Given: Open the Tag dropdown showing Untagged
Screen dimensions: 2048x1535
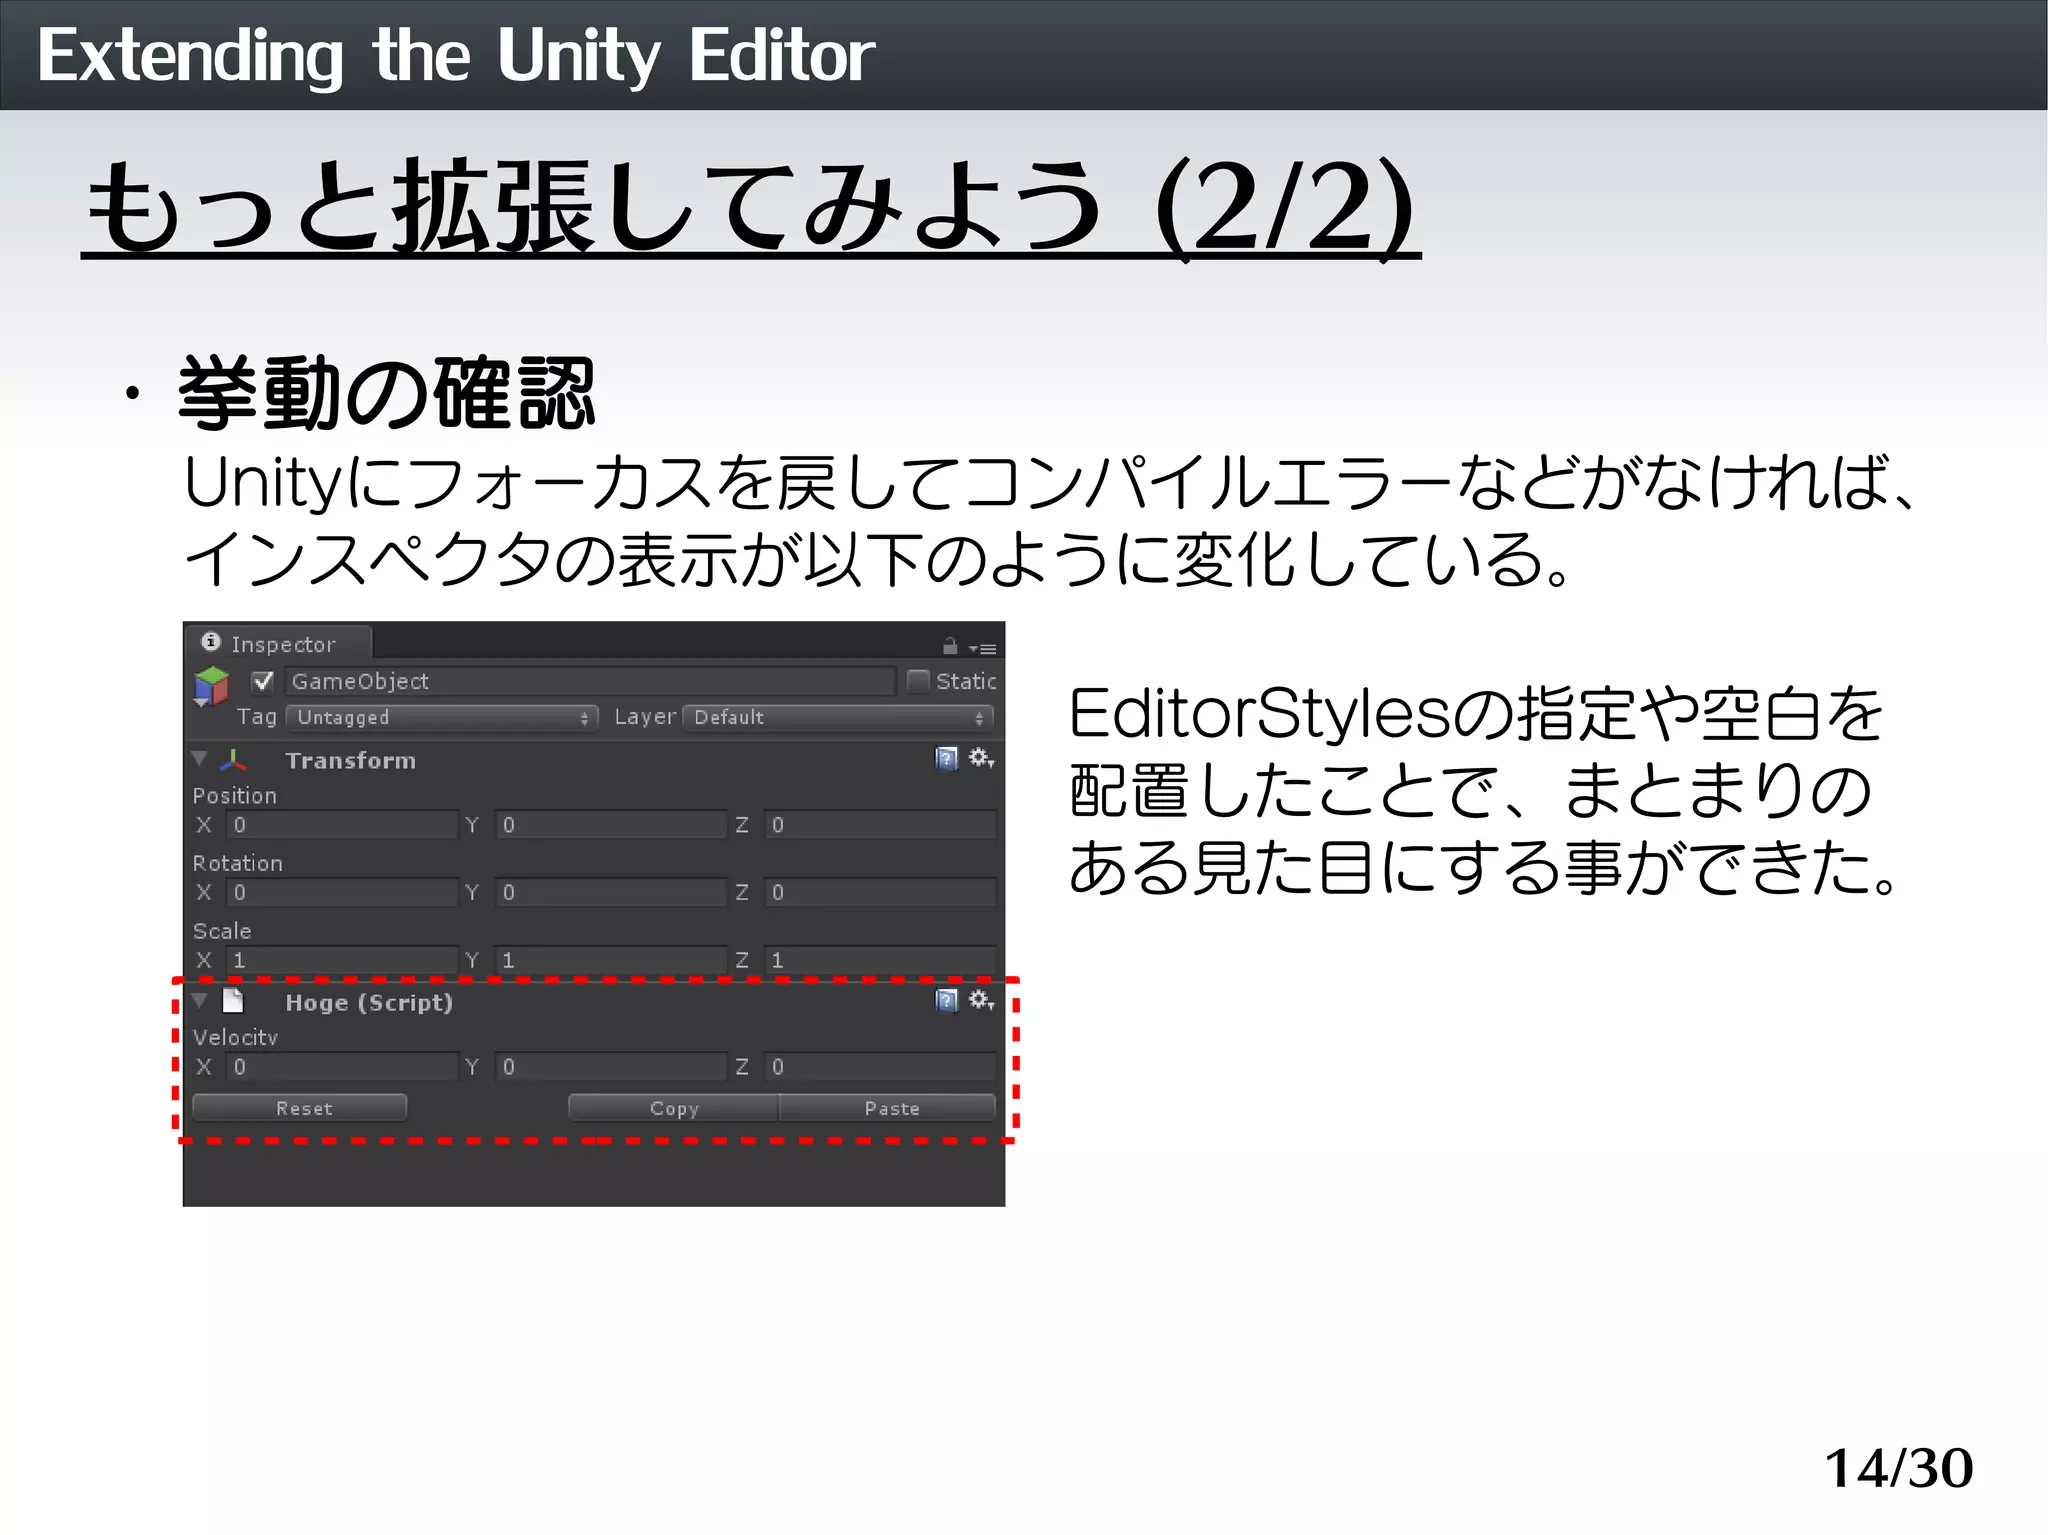Looking at the screenshot, I should pos(442,718).
